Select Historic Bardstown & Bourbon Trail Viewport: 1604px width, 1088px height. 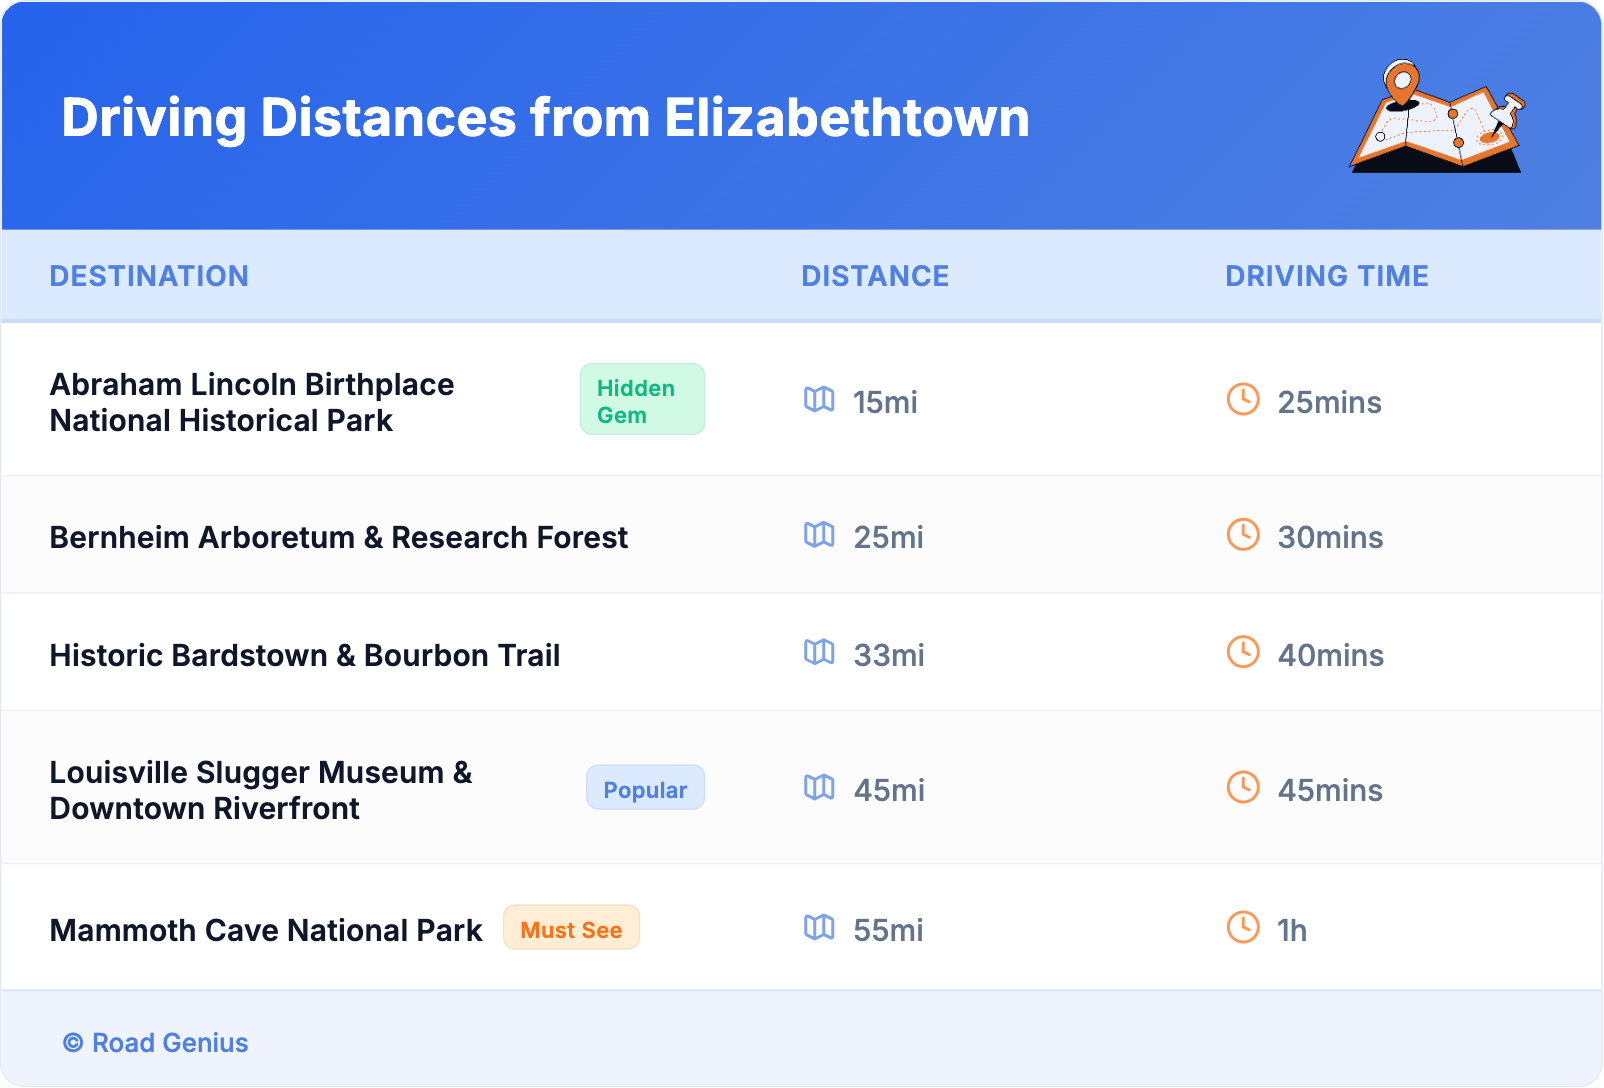305,655
